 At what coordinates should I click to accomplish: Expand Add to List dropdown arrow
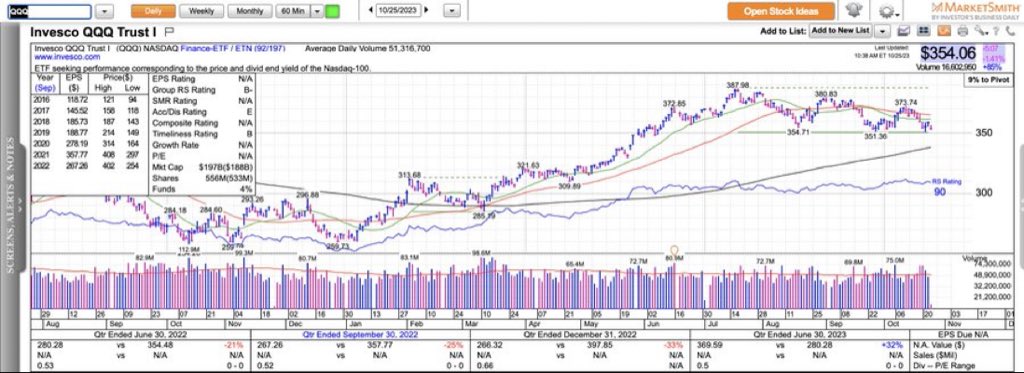coord(882,31)
